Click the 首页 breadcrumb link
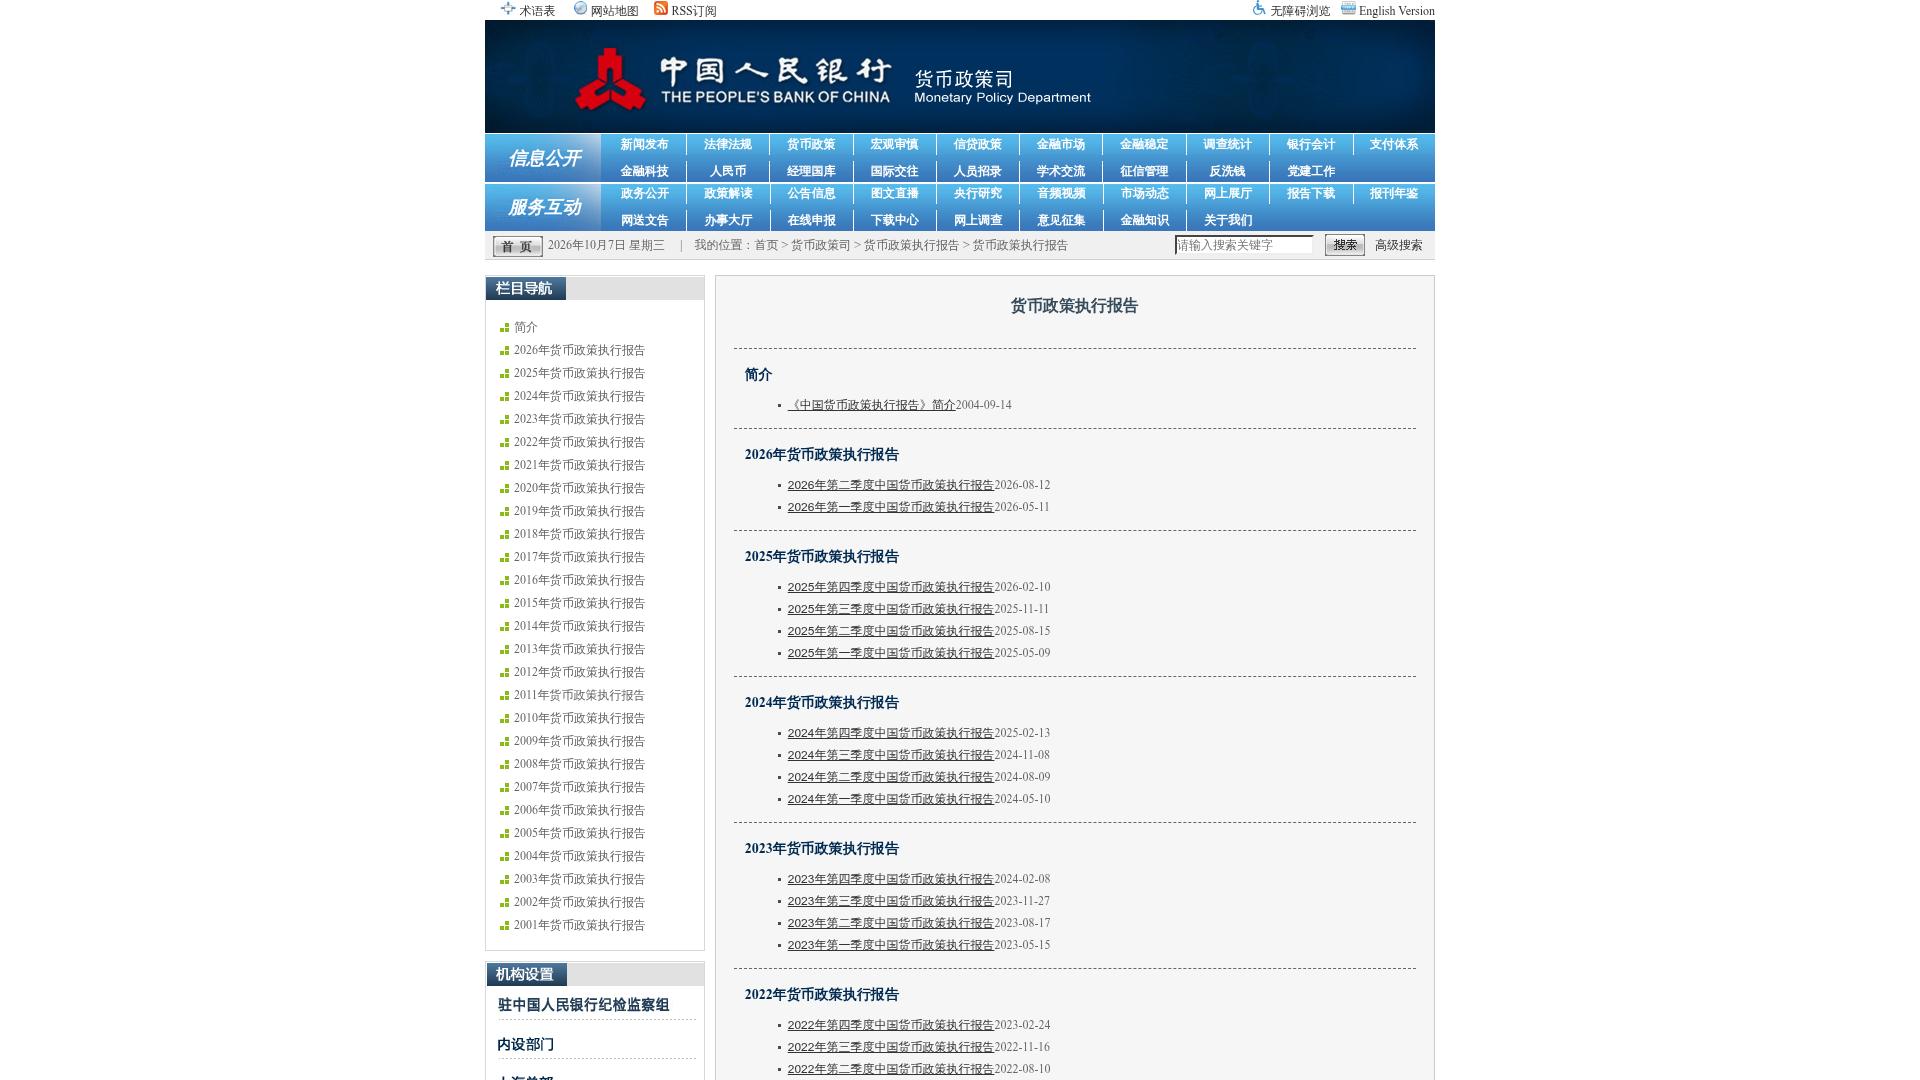 coord(766,246)
